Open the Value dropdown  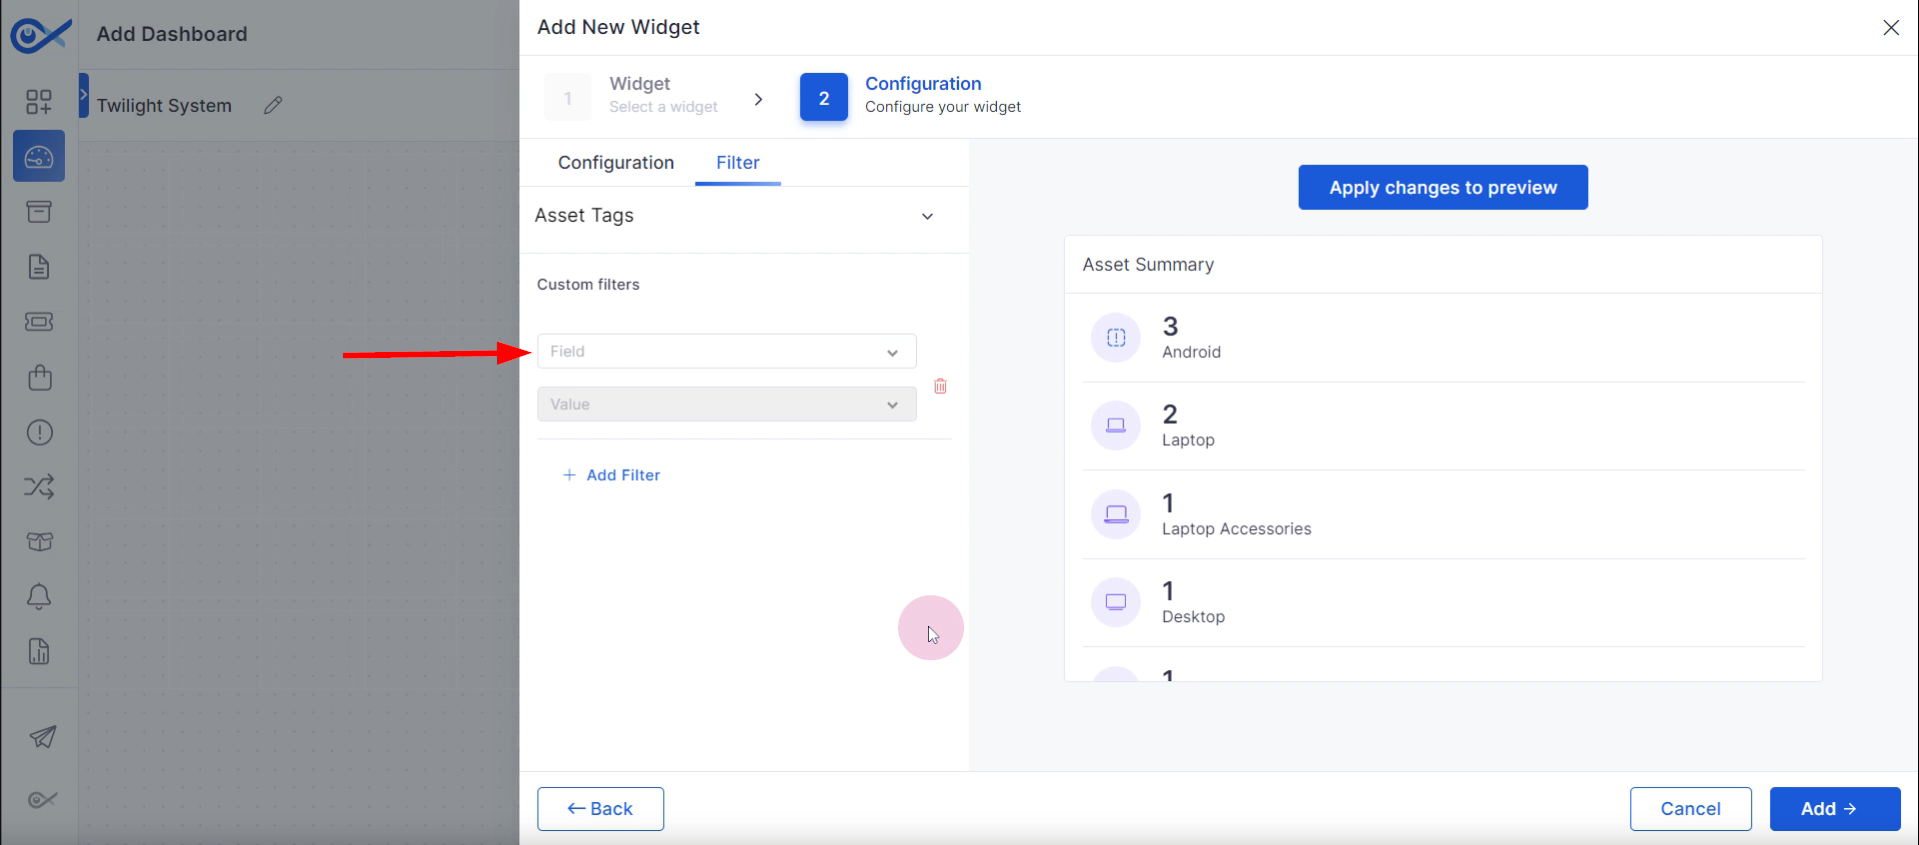pyautogui.click(x=727, y=404)
